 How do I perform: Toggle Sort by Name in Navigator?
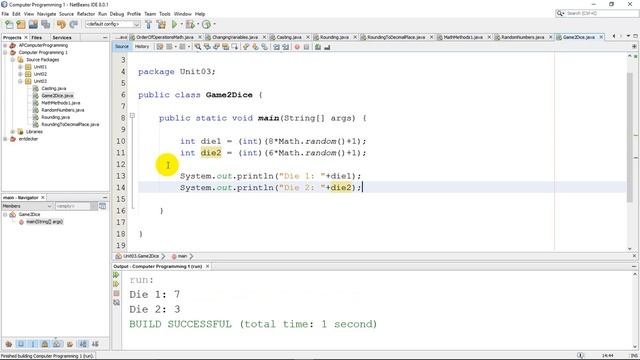coord(83,344)
